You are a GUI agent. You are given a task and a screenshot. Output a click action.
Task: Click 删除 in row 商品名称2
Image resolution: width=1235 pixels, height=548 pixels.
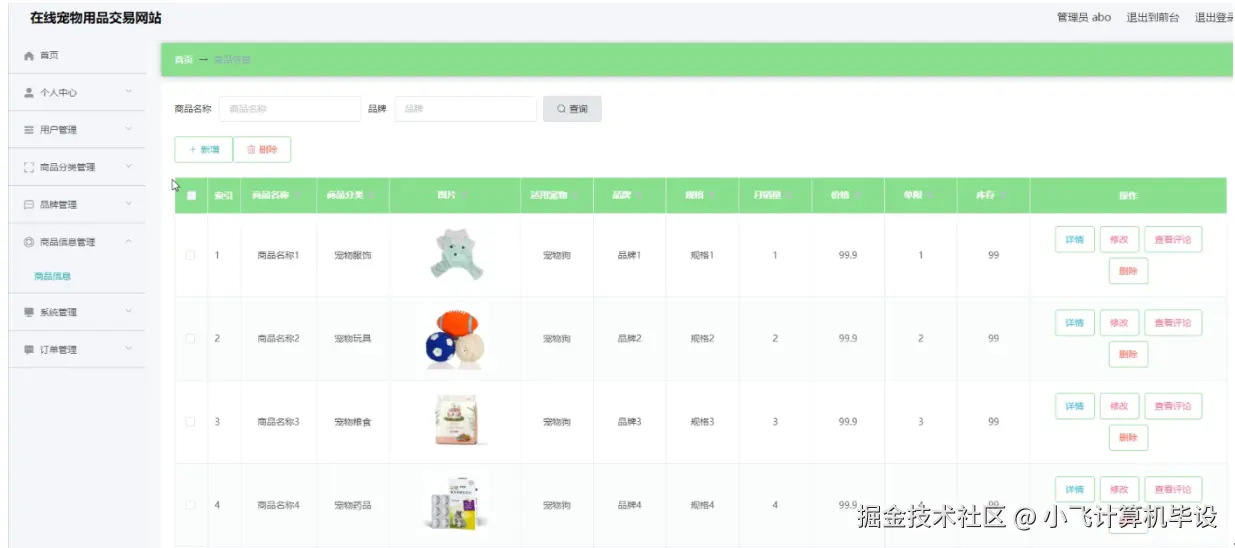pyautogui.click(x=1128, y=354)
